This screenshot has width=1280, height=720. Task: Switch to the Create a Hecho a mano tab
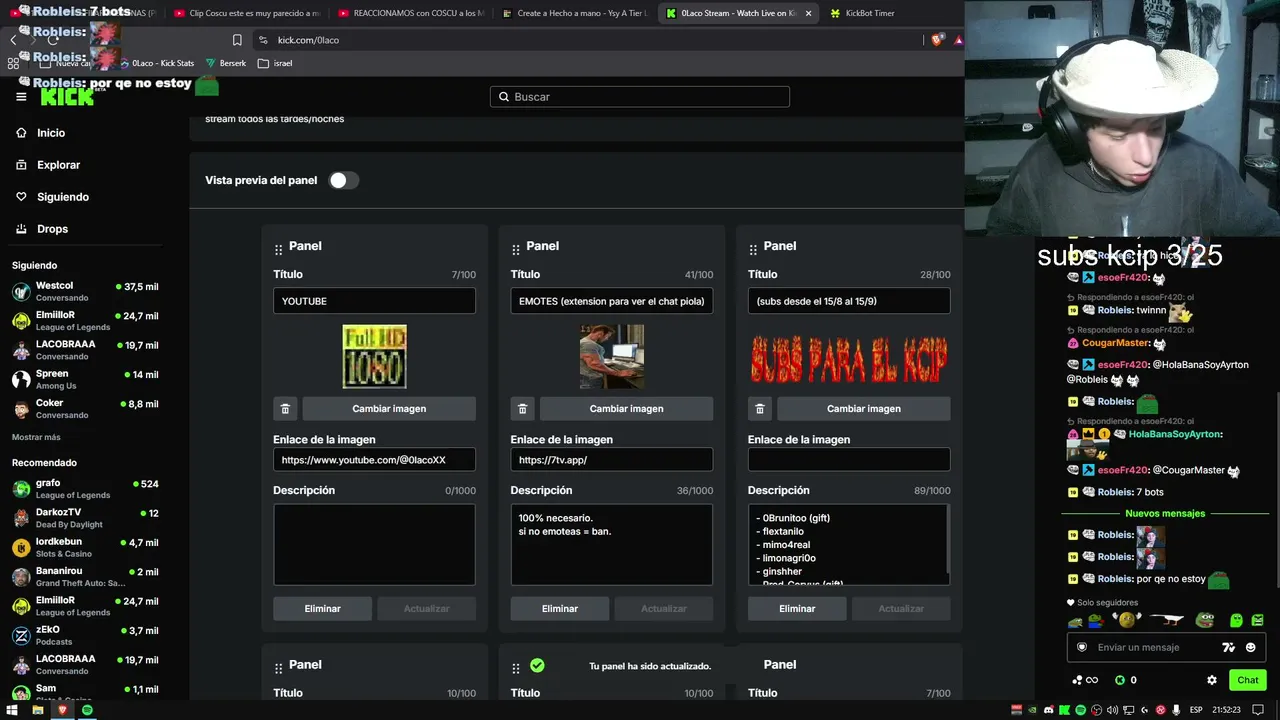pyautogui.click(x=575, y=13)
